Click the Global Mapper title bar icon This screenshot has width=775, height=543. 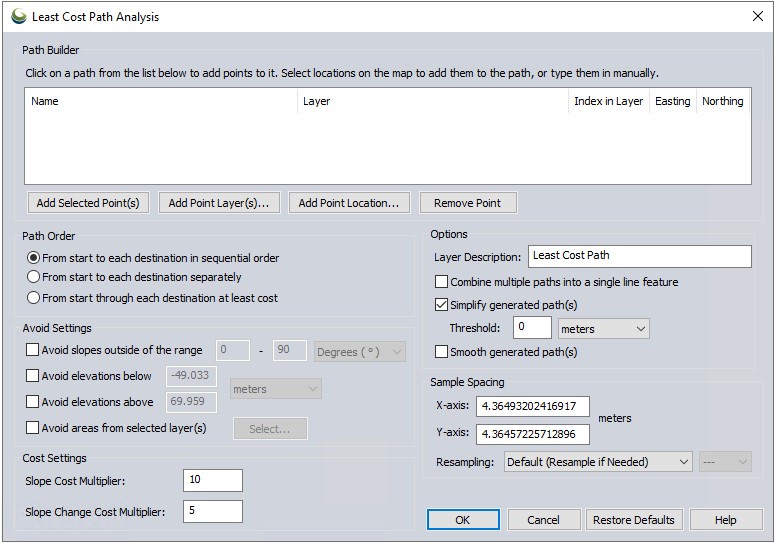tap(19, 16)
